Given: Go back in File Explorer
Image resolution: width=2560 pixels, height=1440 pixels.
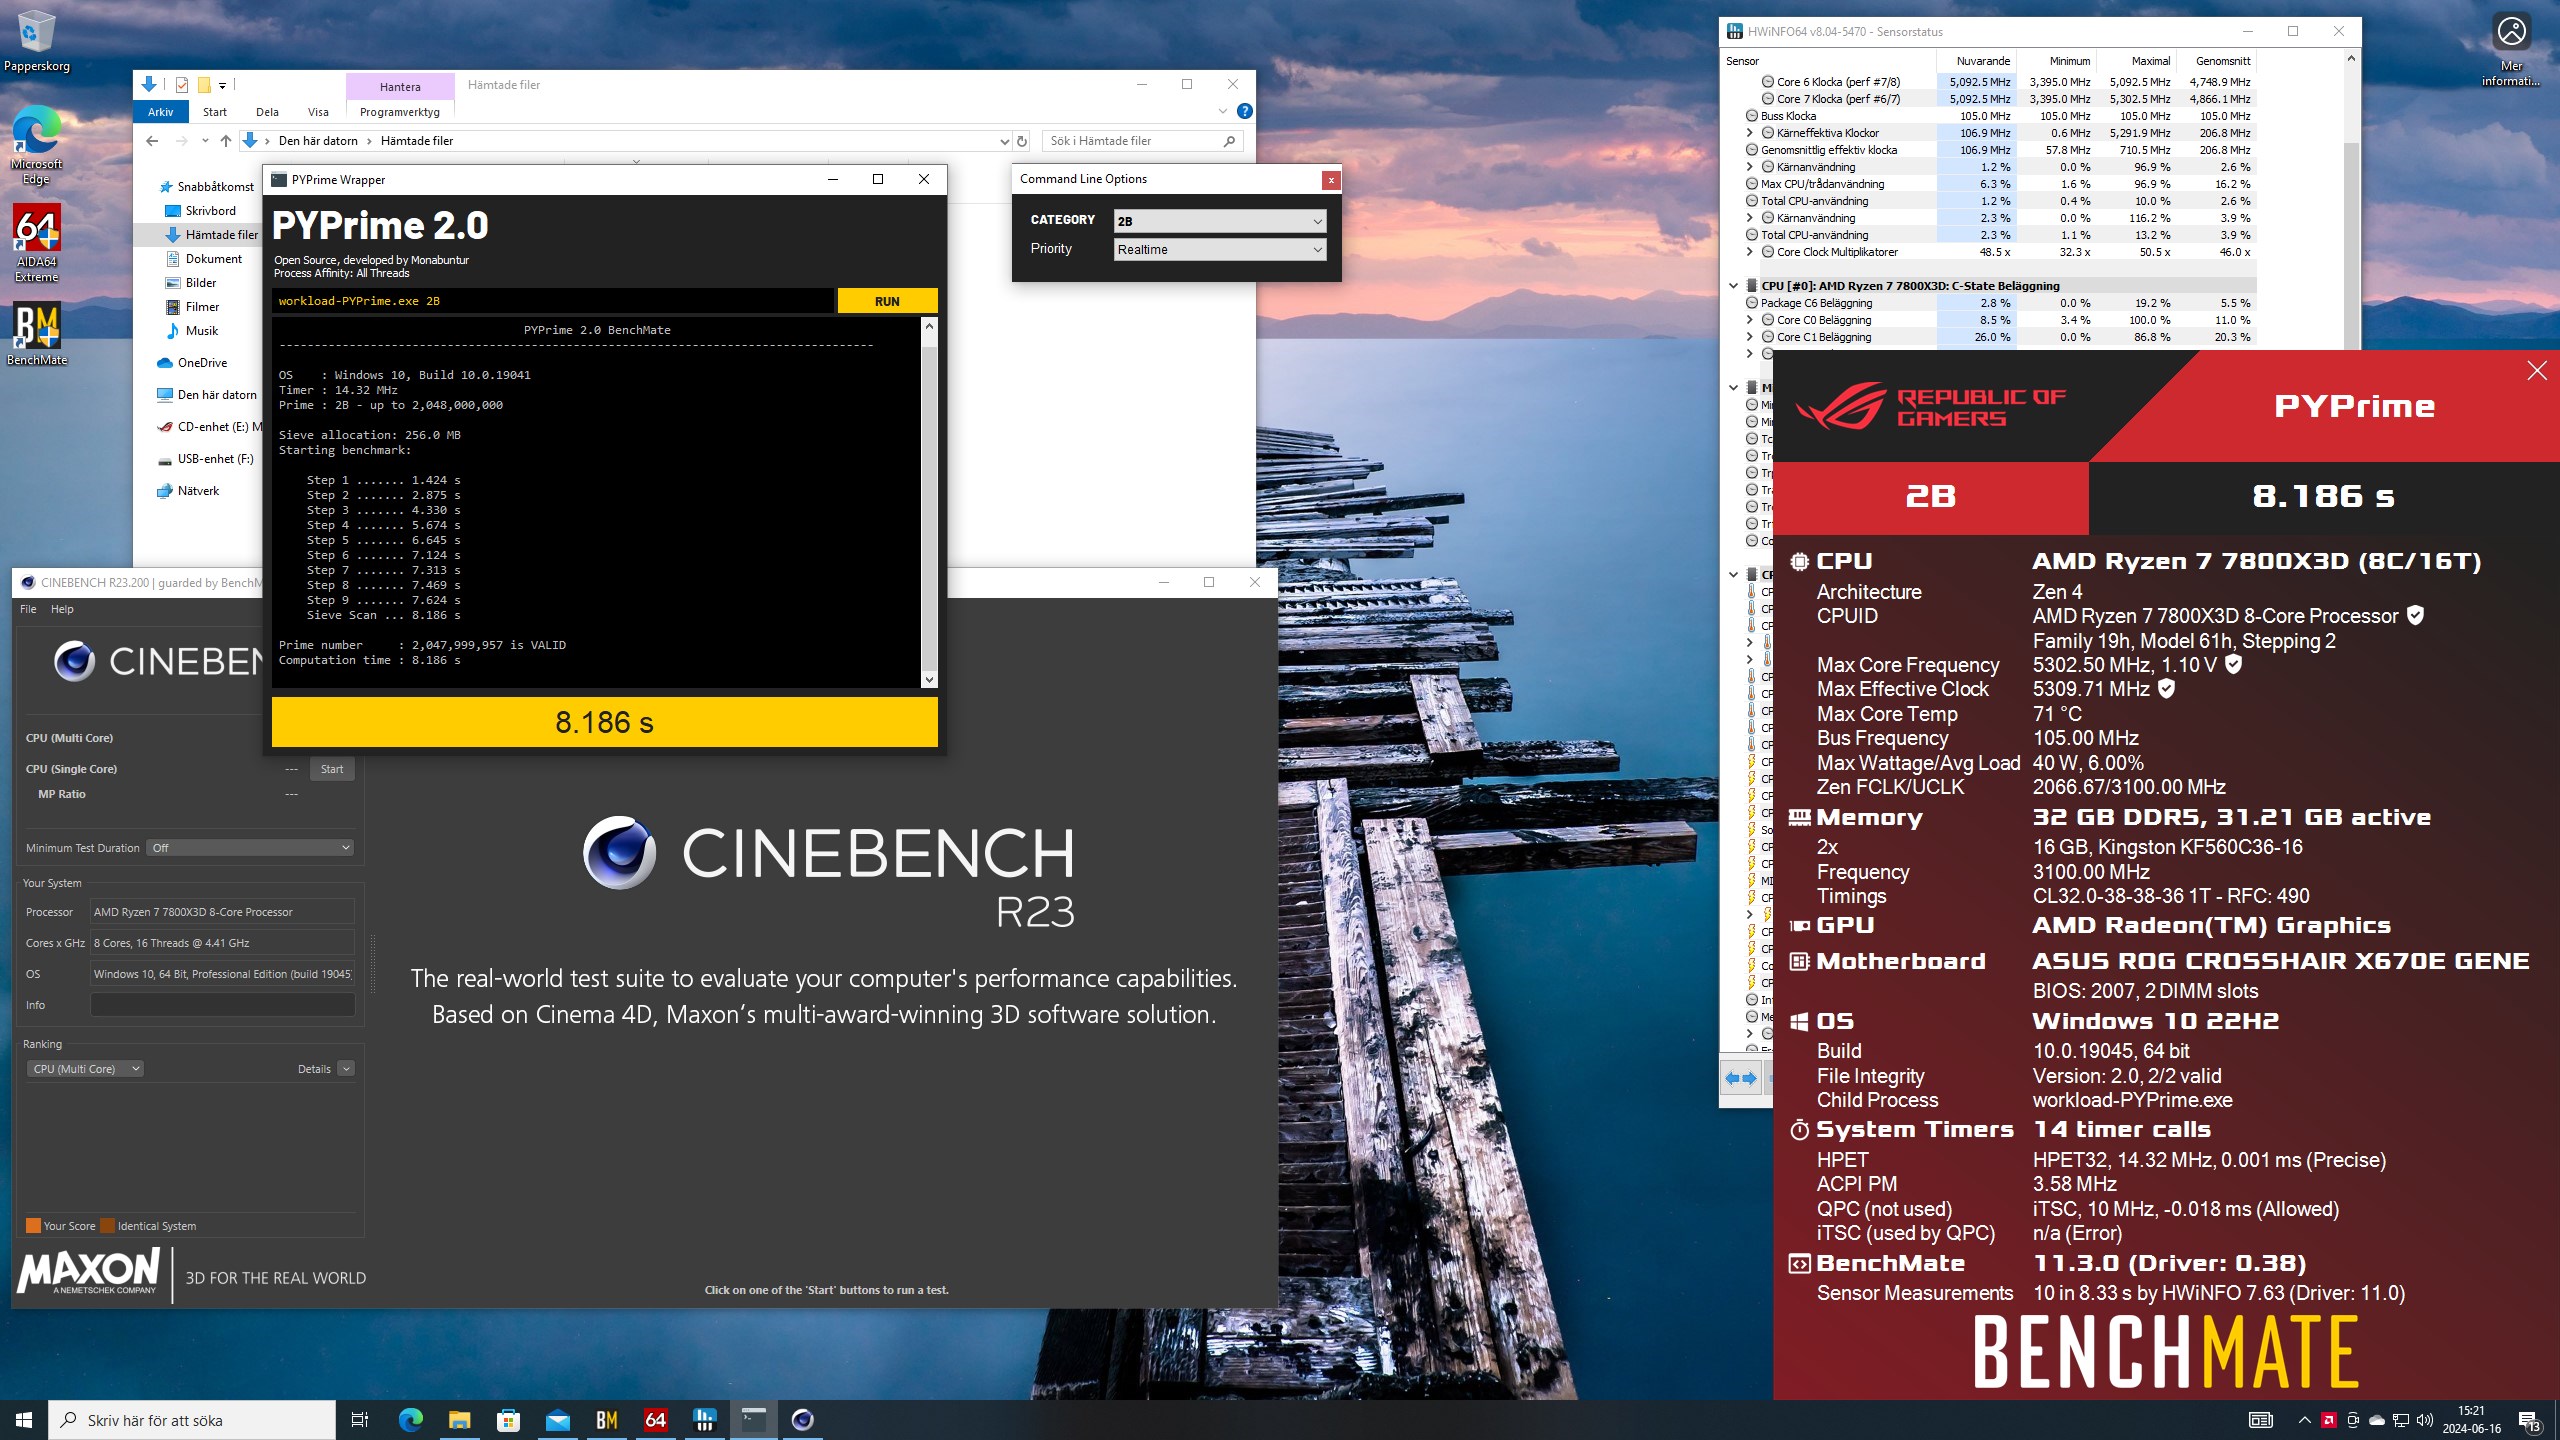Looking at the screenshot, I should [x=152, y=141].
